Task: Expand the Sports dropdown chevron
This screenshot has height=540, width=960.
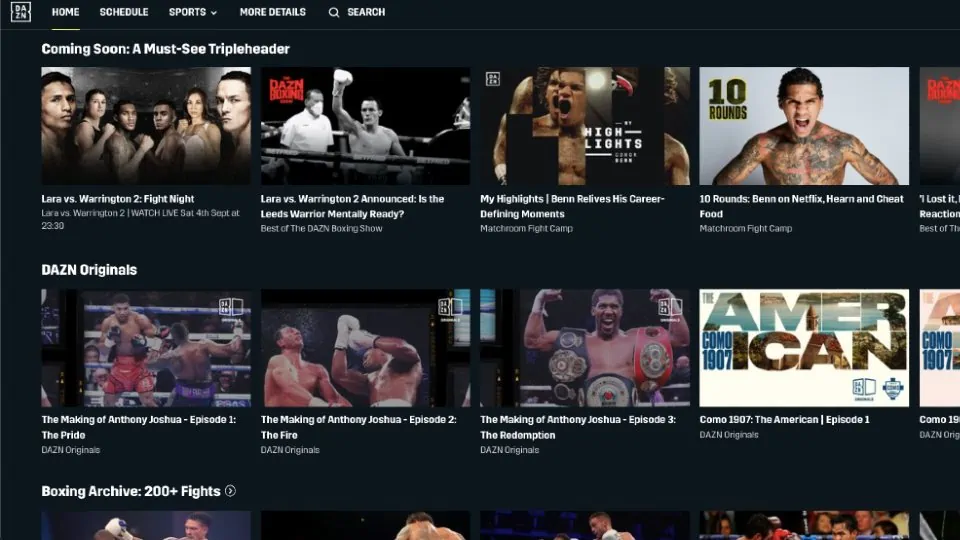Action: [x=214, y=13]
